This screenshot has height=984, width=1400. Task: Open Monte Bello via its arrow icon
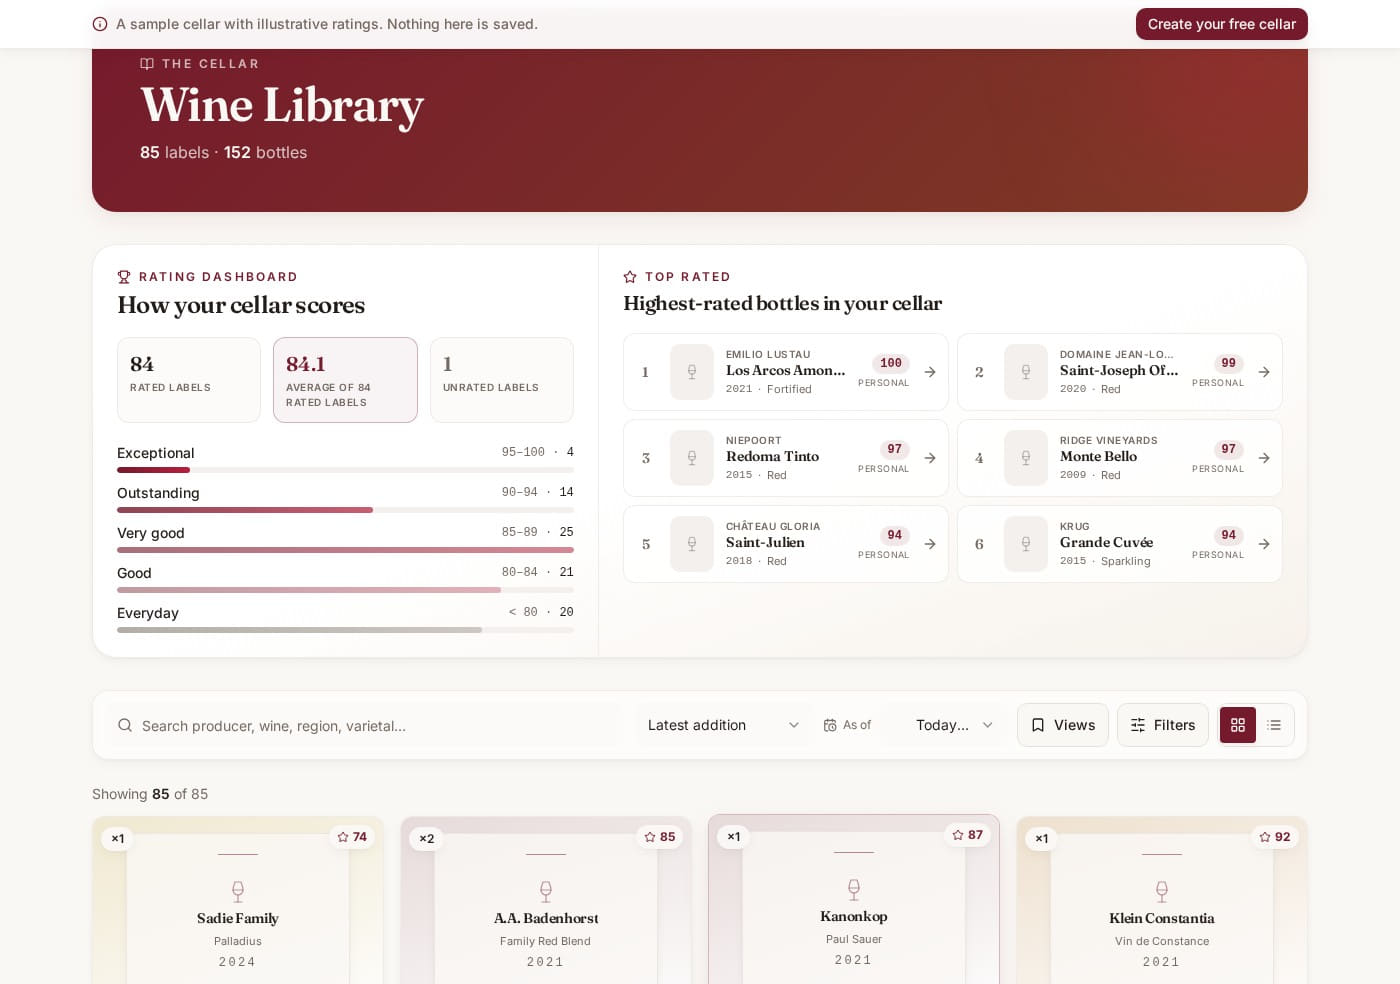(x=1264, y=458)
